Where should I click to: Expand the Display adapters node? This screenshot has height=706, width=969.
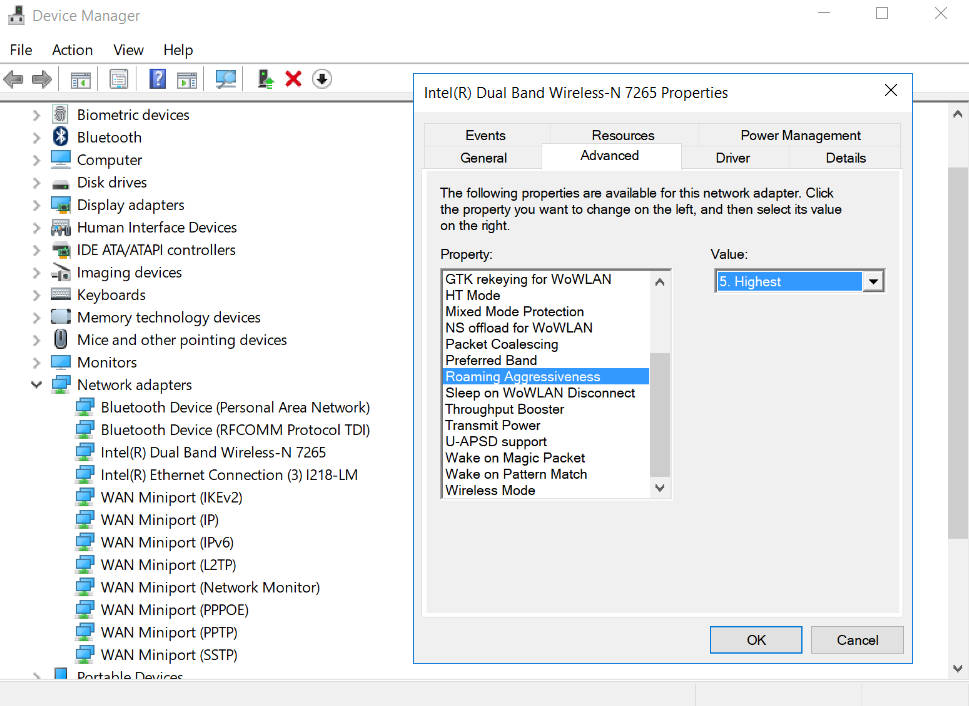36,205
